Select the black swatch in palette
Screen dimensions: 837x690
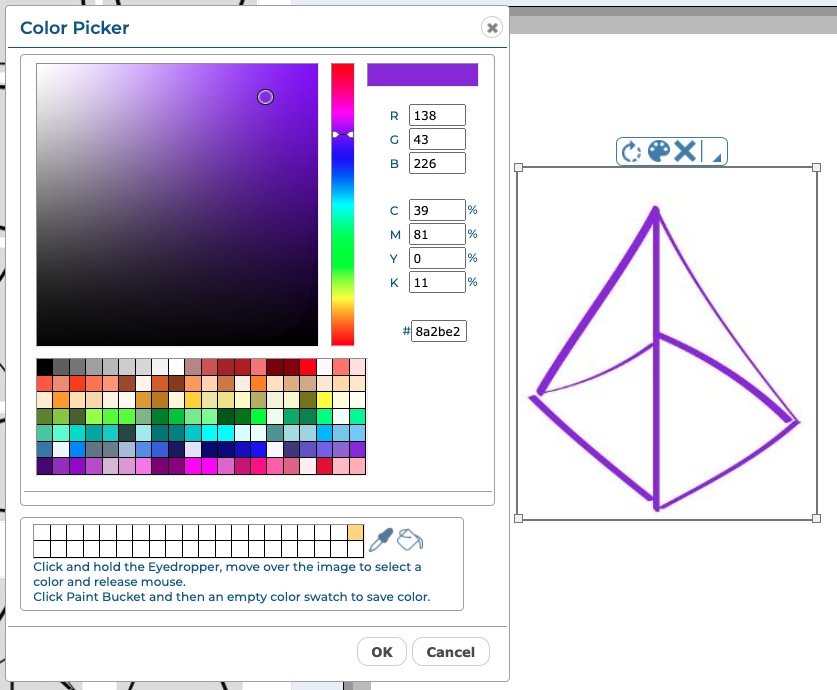click(45, 367)
